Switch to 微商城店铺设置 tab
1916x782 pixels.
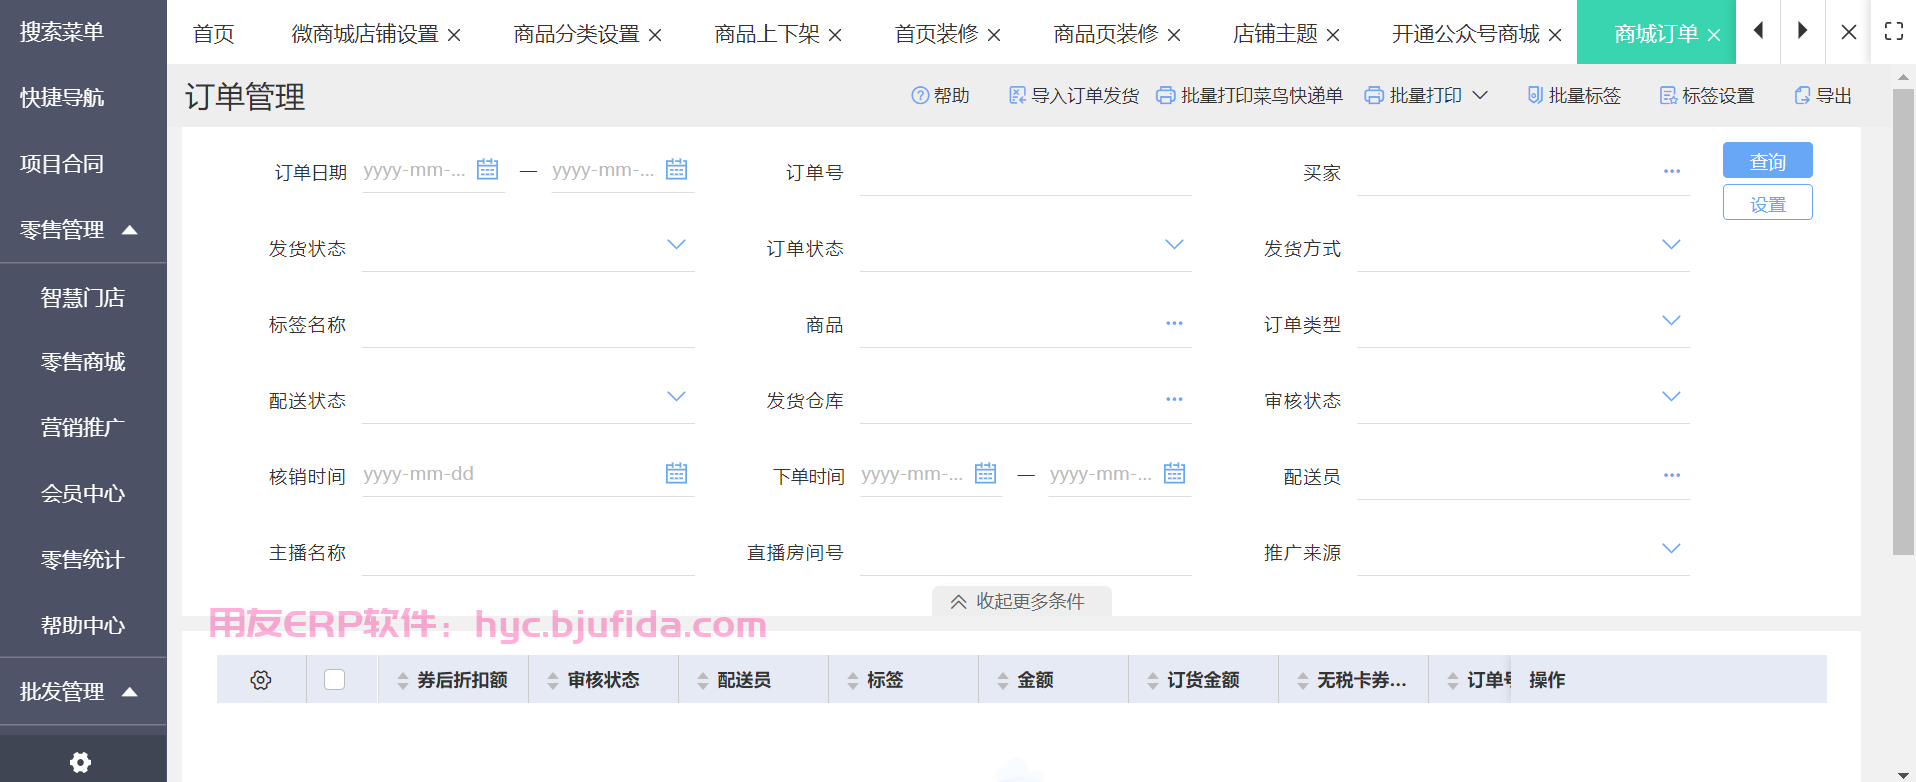pyautogui.click(x=365, y=34)
